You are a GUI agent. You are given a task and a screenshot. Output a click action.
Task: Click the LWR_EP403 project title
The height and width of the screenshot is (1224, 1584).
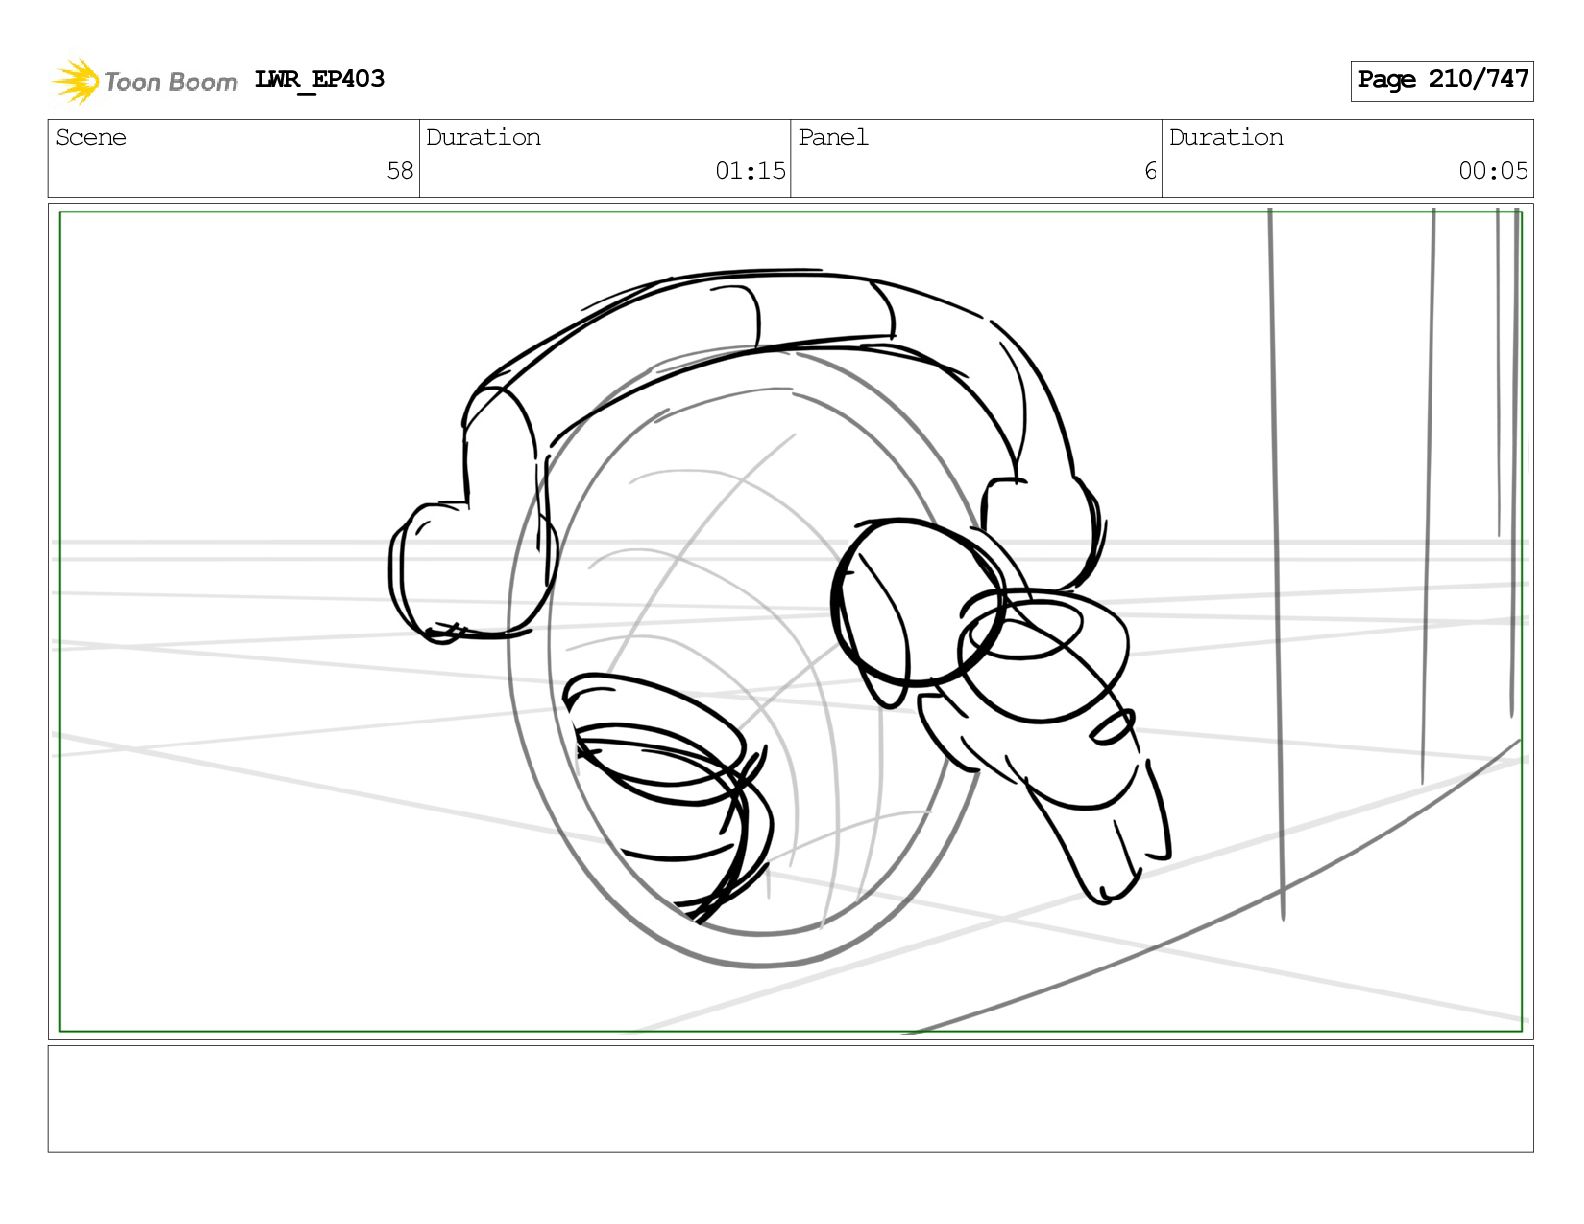[320, 80]
